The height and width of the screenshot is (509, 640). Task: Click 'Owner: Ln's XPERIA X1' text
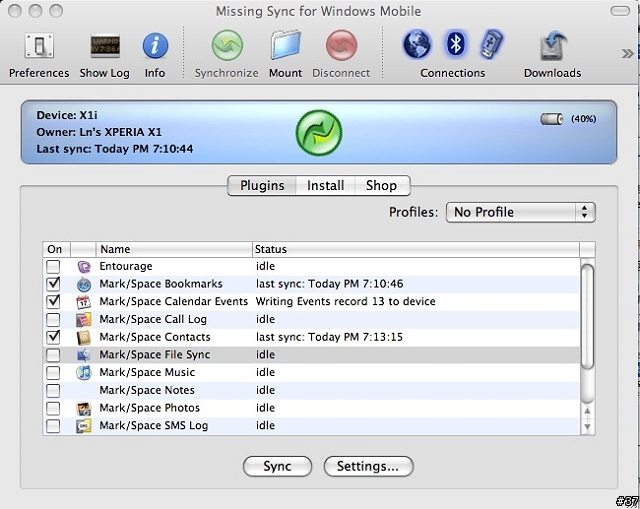coord(99,132)
